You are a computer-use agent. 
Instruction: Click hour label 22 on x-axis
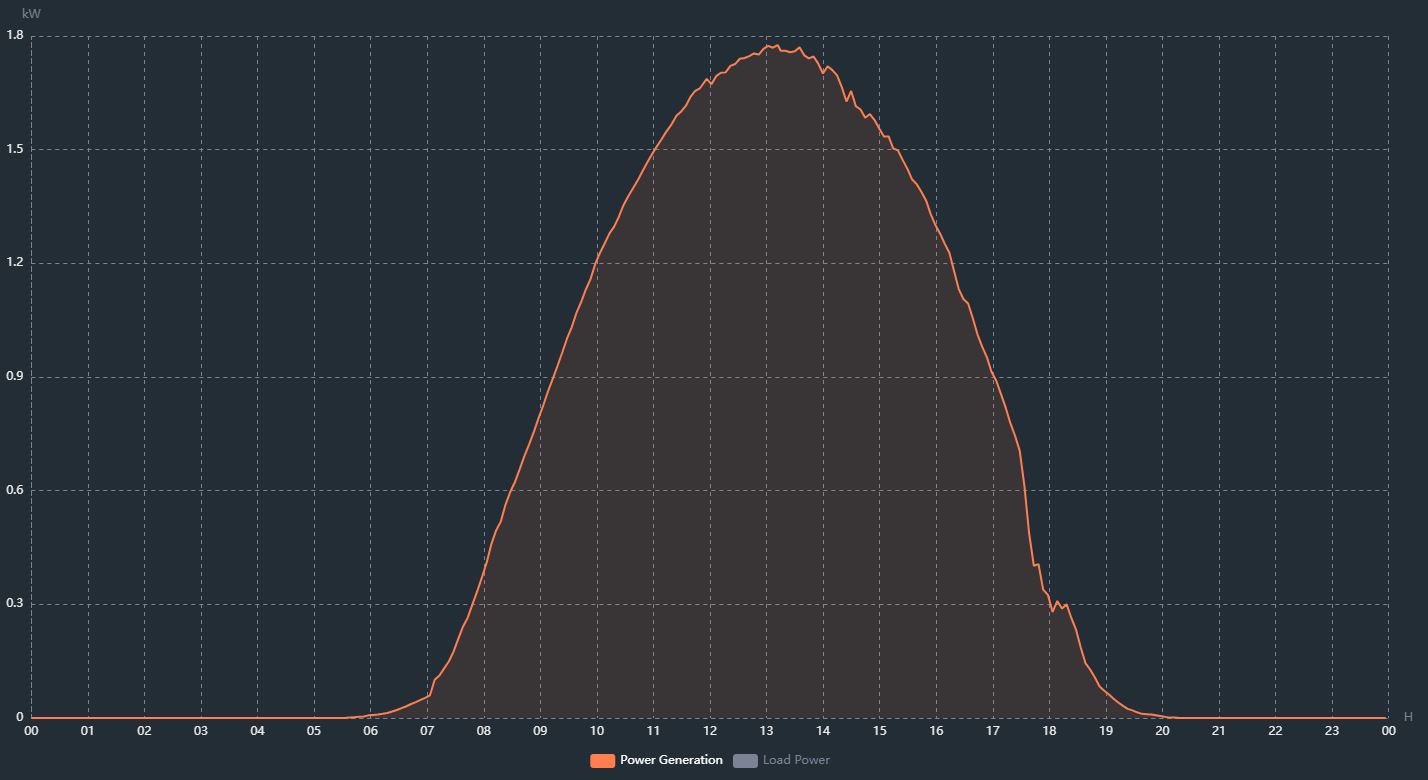click(1275, 731)
